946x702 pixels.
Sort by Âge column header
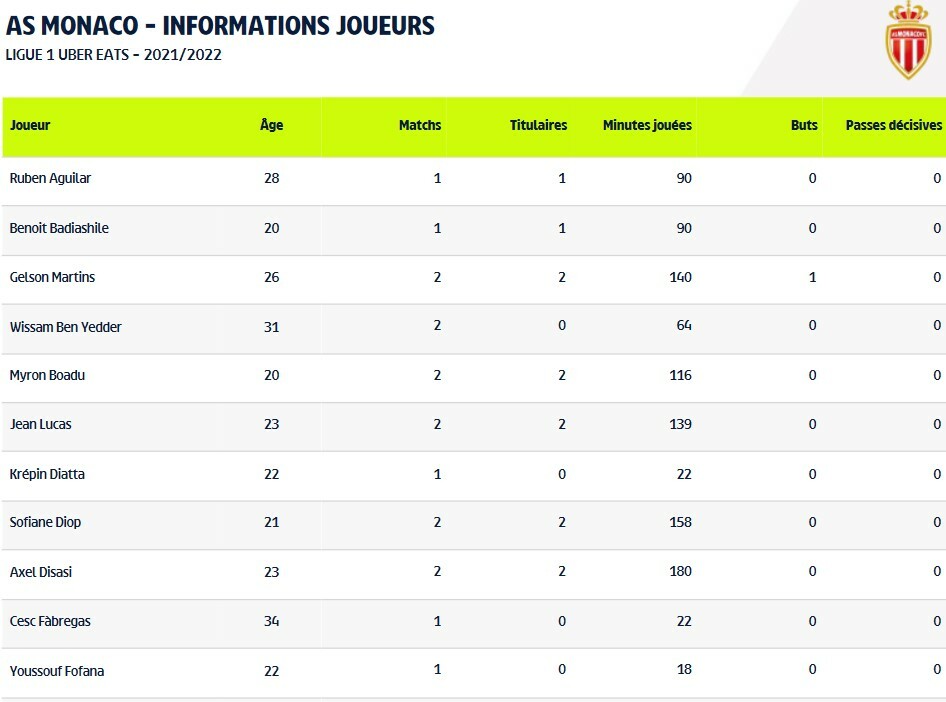tap(271, 126)
